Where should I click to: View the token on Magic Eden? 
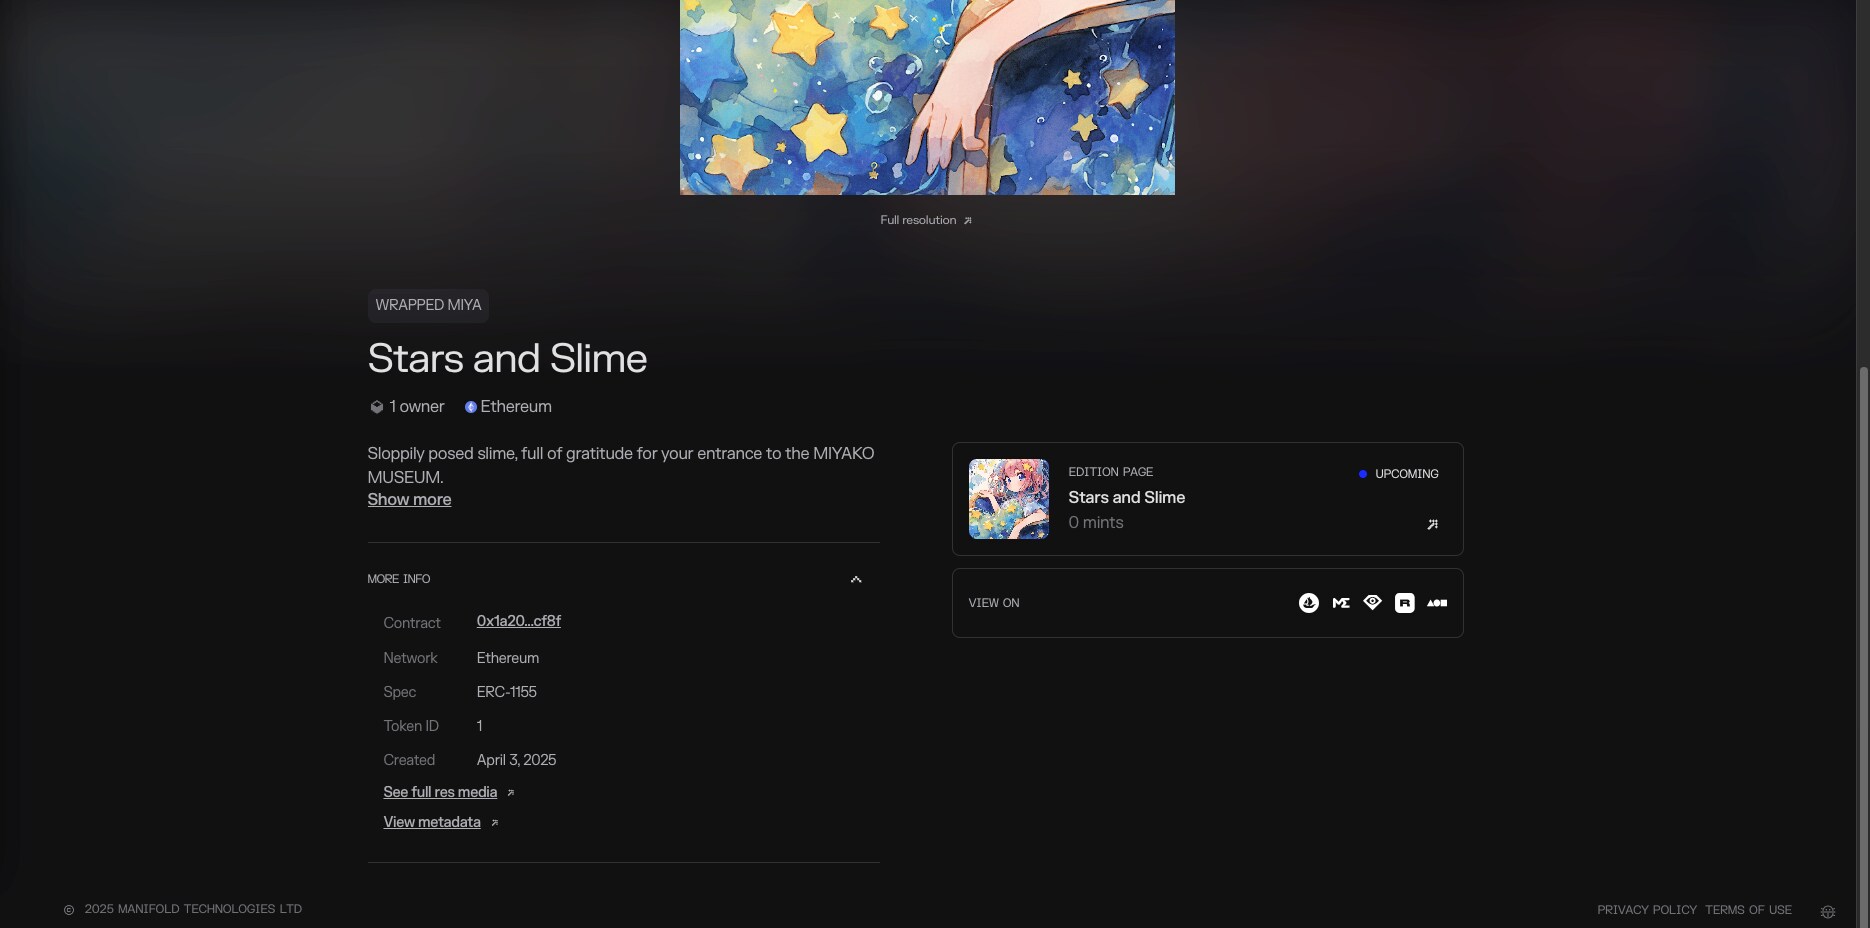1341,603
